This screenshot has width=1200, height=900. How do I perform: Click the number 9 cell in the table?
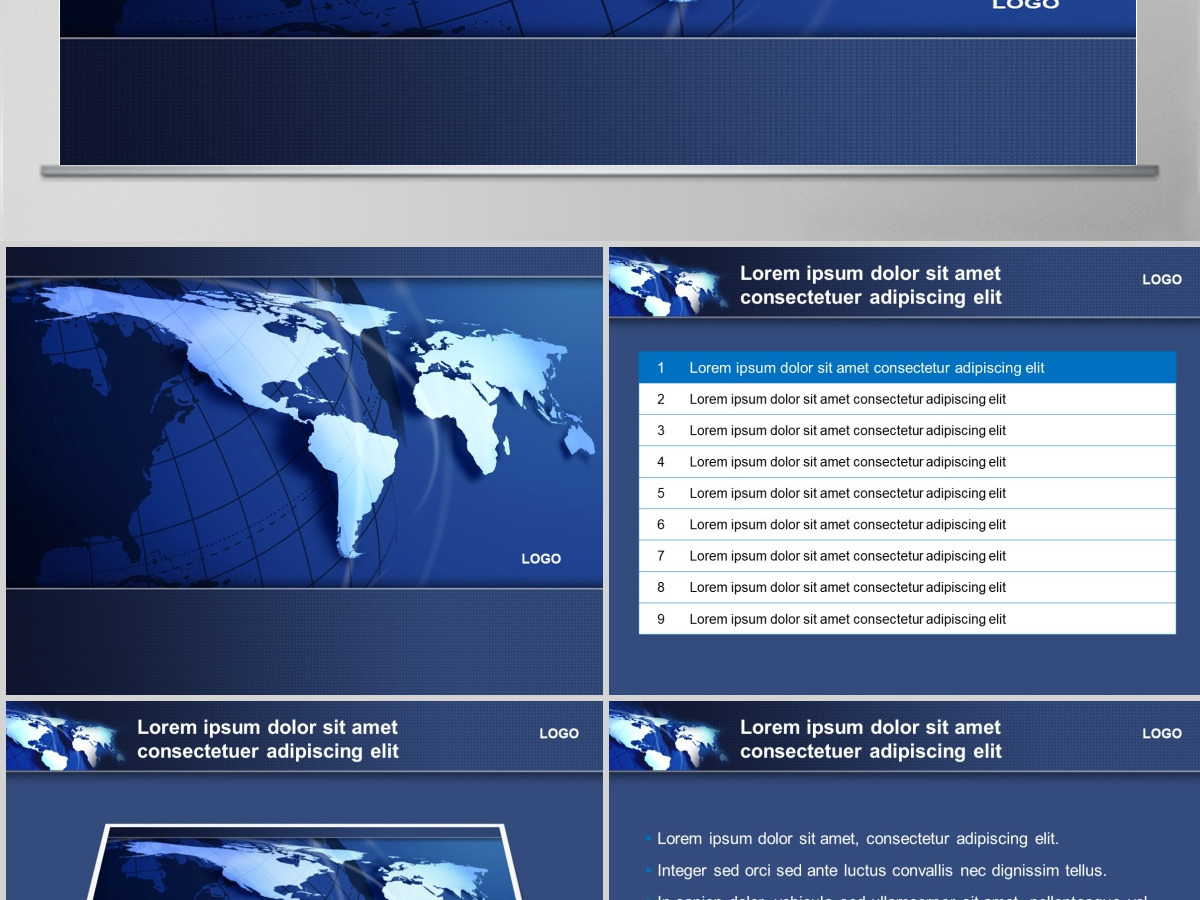660,619
